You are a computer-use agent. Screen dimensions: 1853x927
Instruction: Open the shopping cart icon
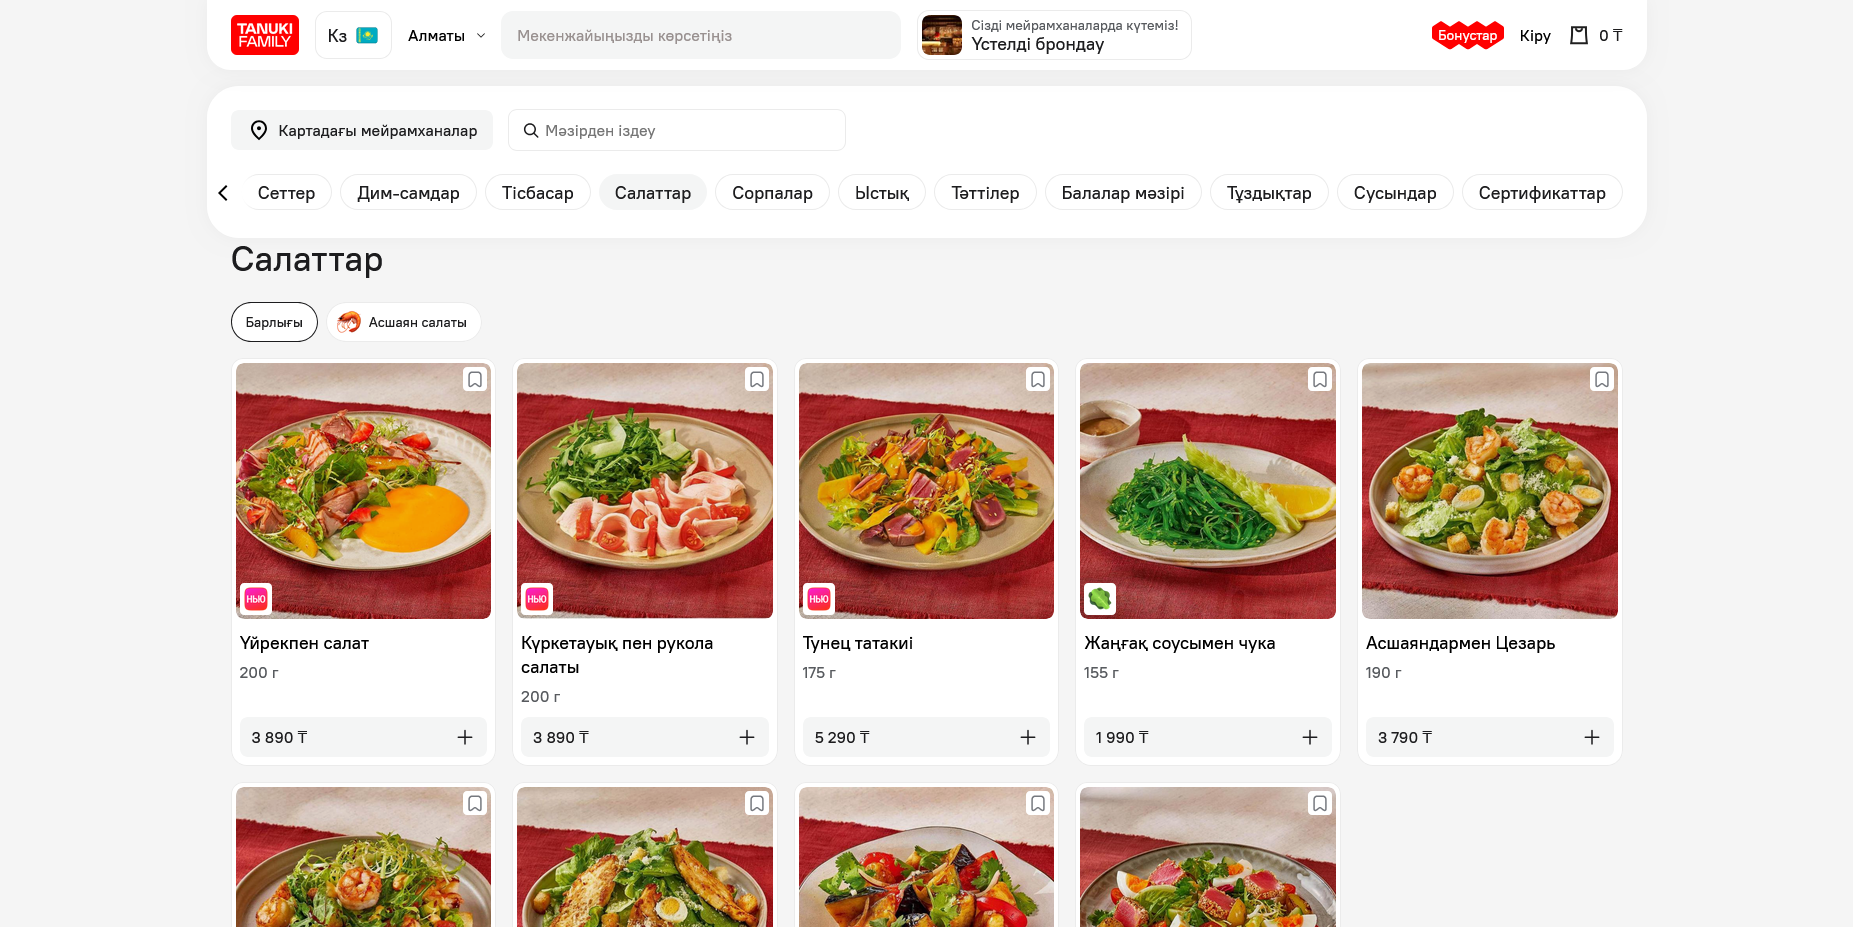point(1579,35)
